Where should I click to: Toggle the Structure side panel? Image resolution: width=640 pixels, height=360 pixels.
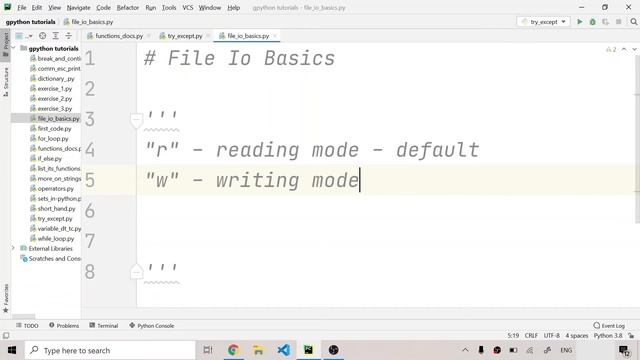click(x=5, y=82)
